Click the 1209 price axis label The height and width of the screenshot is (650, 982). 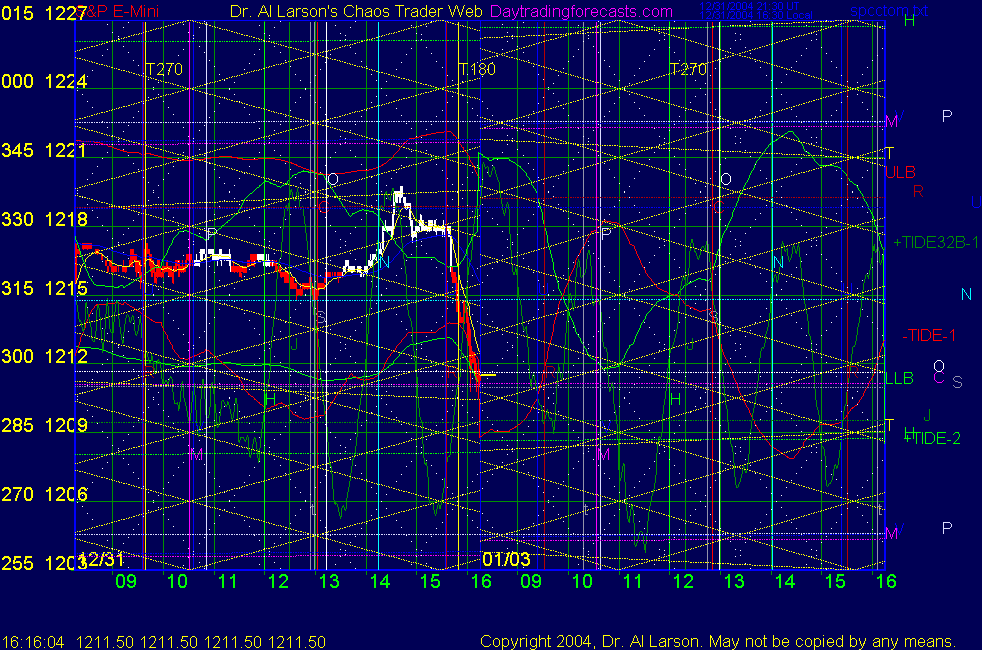pyautogui.click(x=65, y=425)
